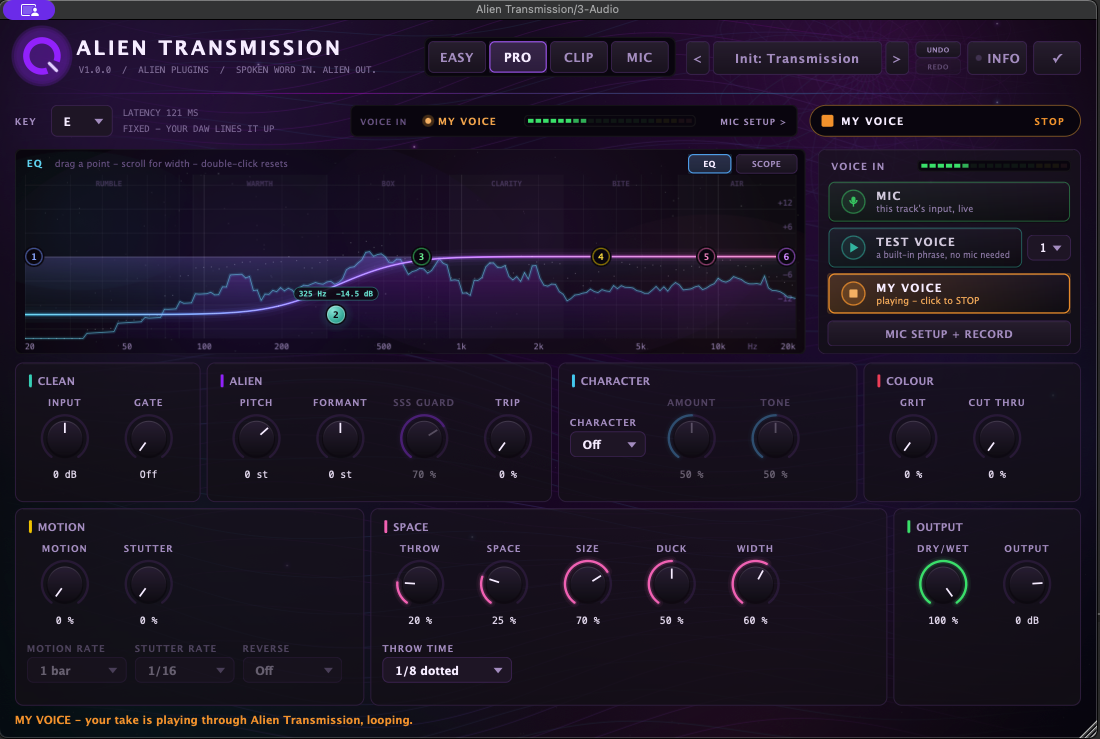
Task: Click the SPACE knob
Action: pos(504,584)
